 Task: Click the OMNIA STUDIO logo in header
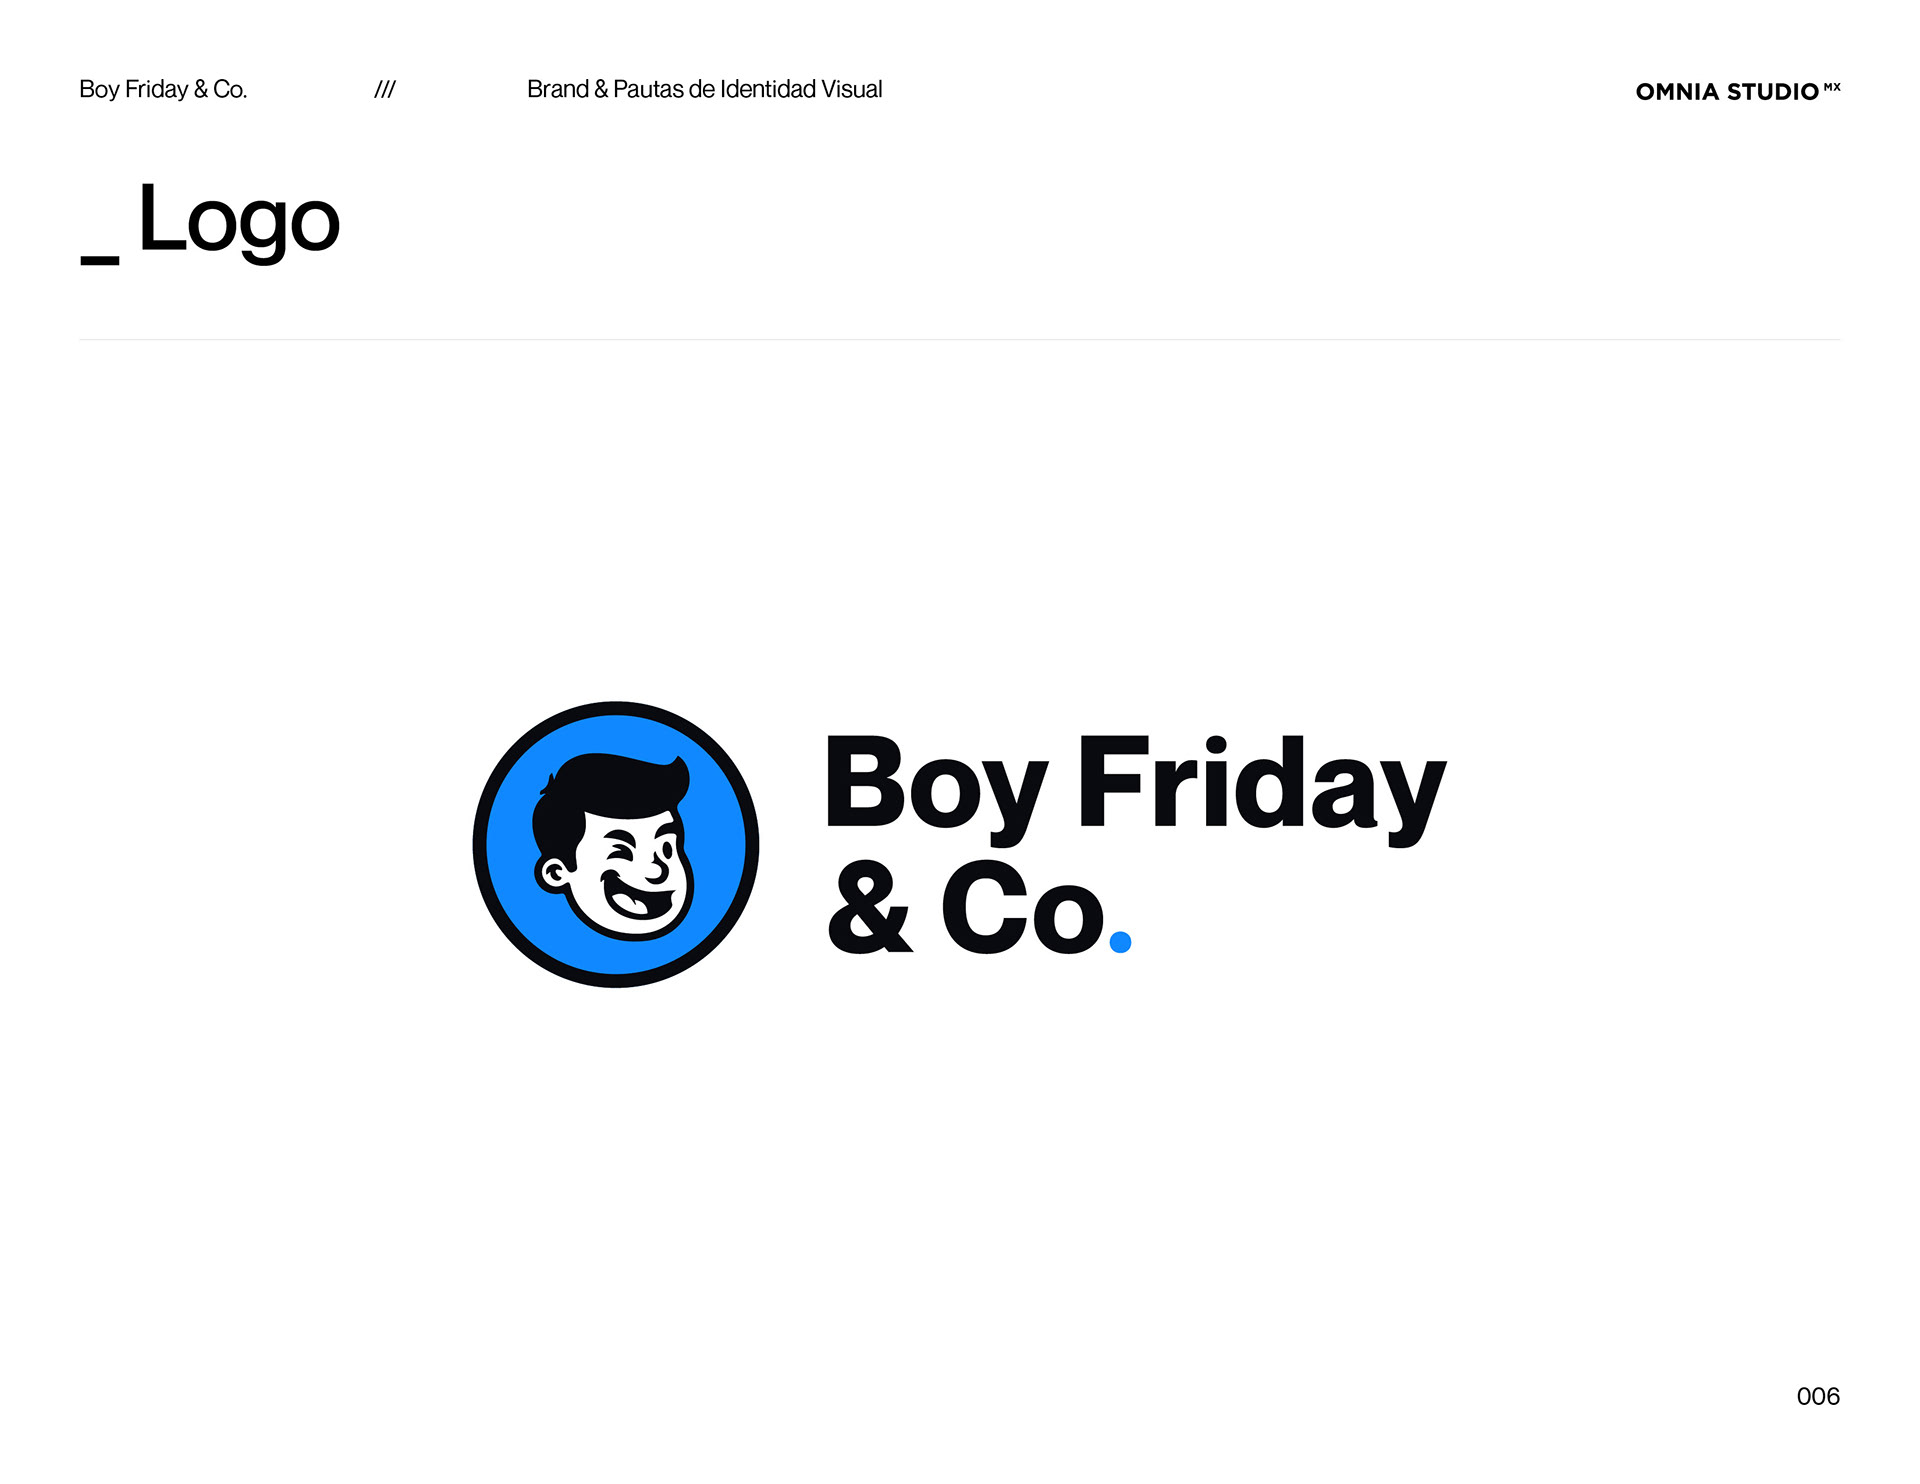pyautogui.click(x=1738, y=91)
